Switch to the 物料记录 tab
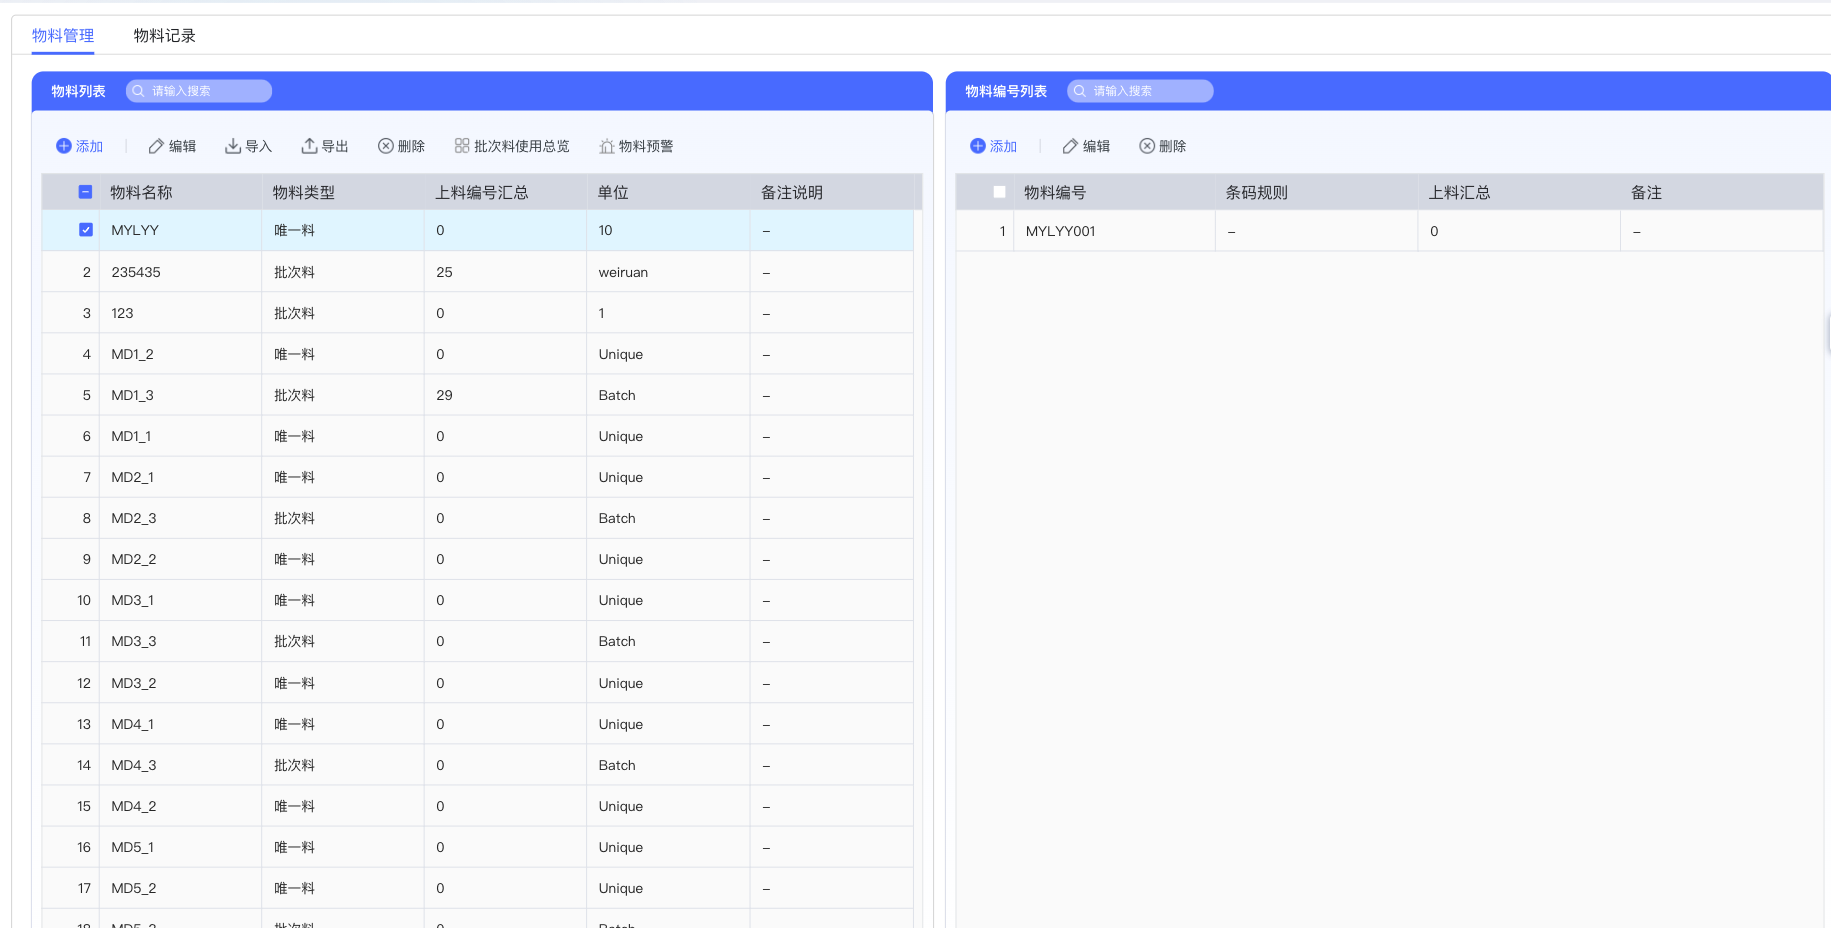The height and width of the screenshot is (928, 1831). (x=164, y=36)
